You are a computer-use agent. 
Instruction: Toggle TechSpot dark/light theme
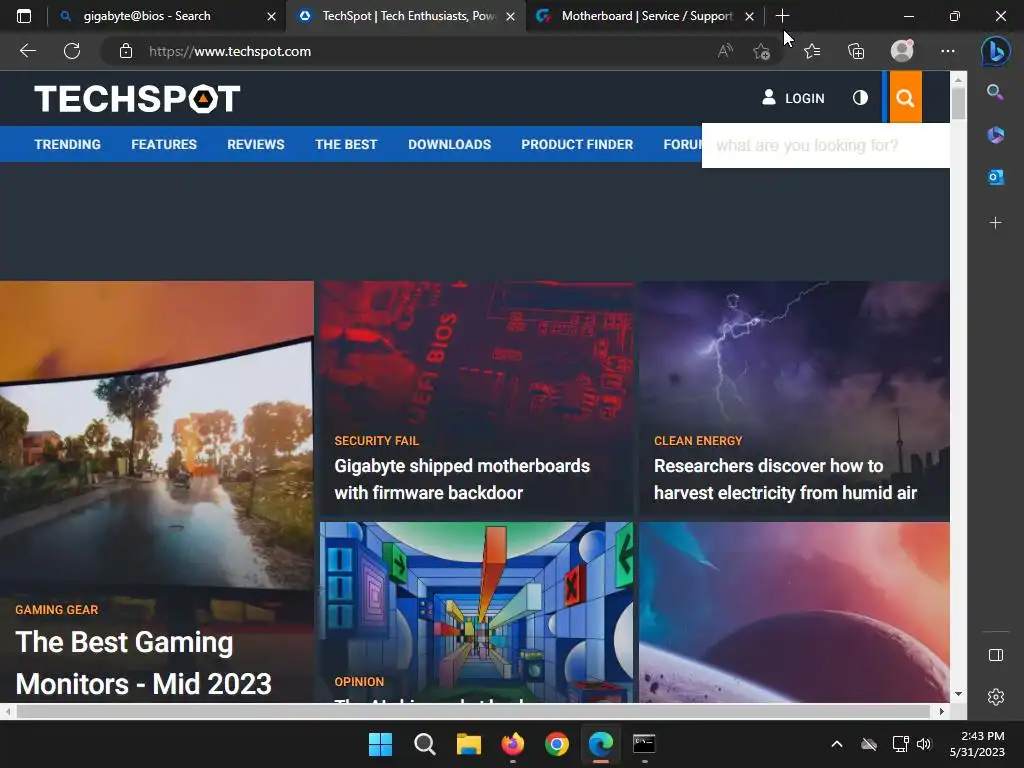(x=860, y=98)
